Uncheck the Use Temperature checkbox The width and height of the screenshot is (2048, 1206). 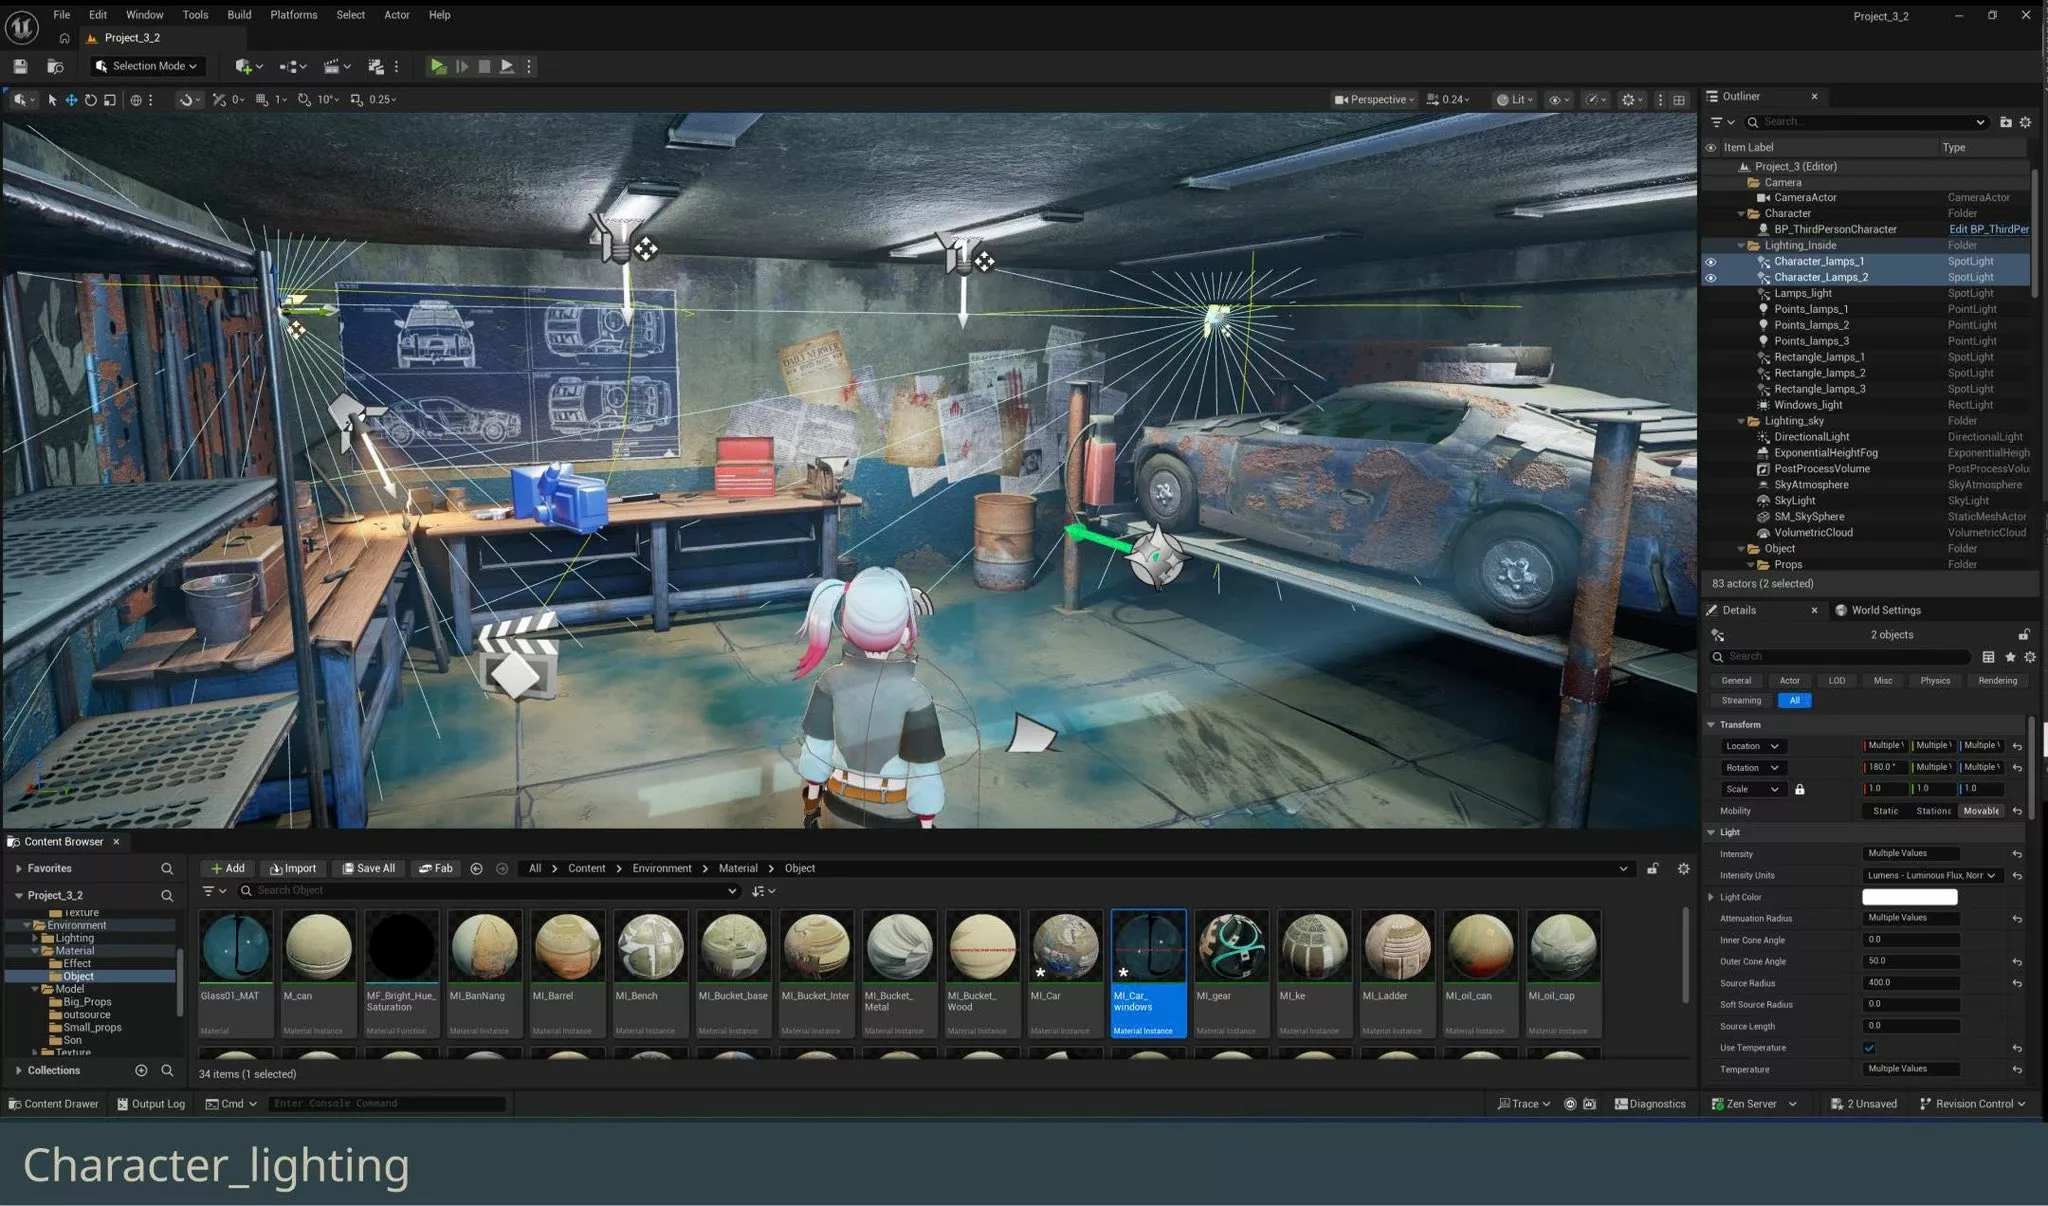tap(1869, 1048)
